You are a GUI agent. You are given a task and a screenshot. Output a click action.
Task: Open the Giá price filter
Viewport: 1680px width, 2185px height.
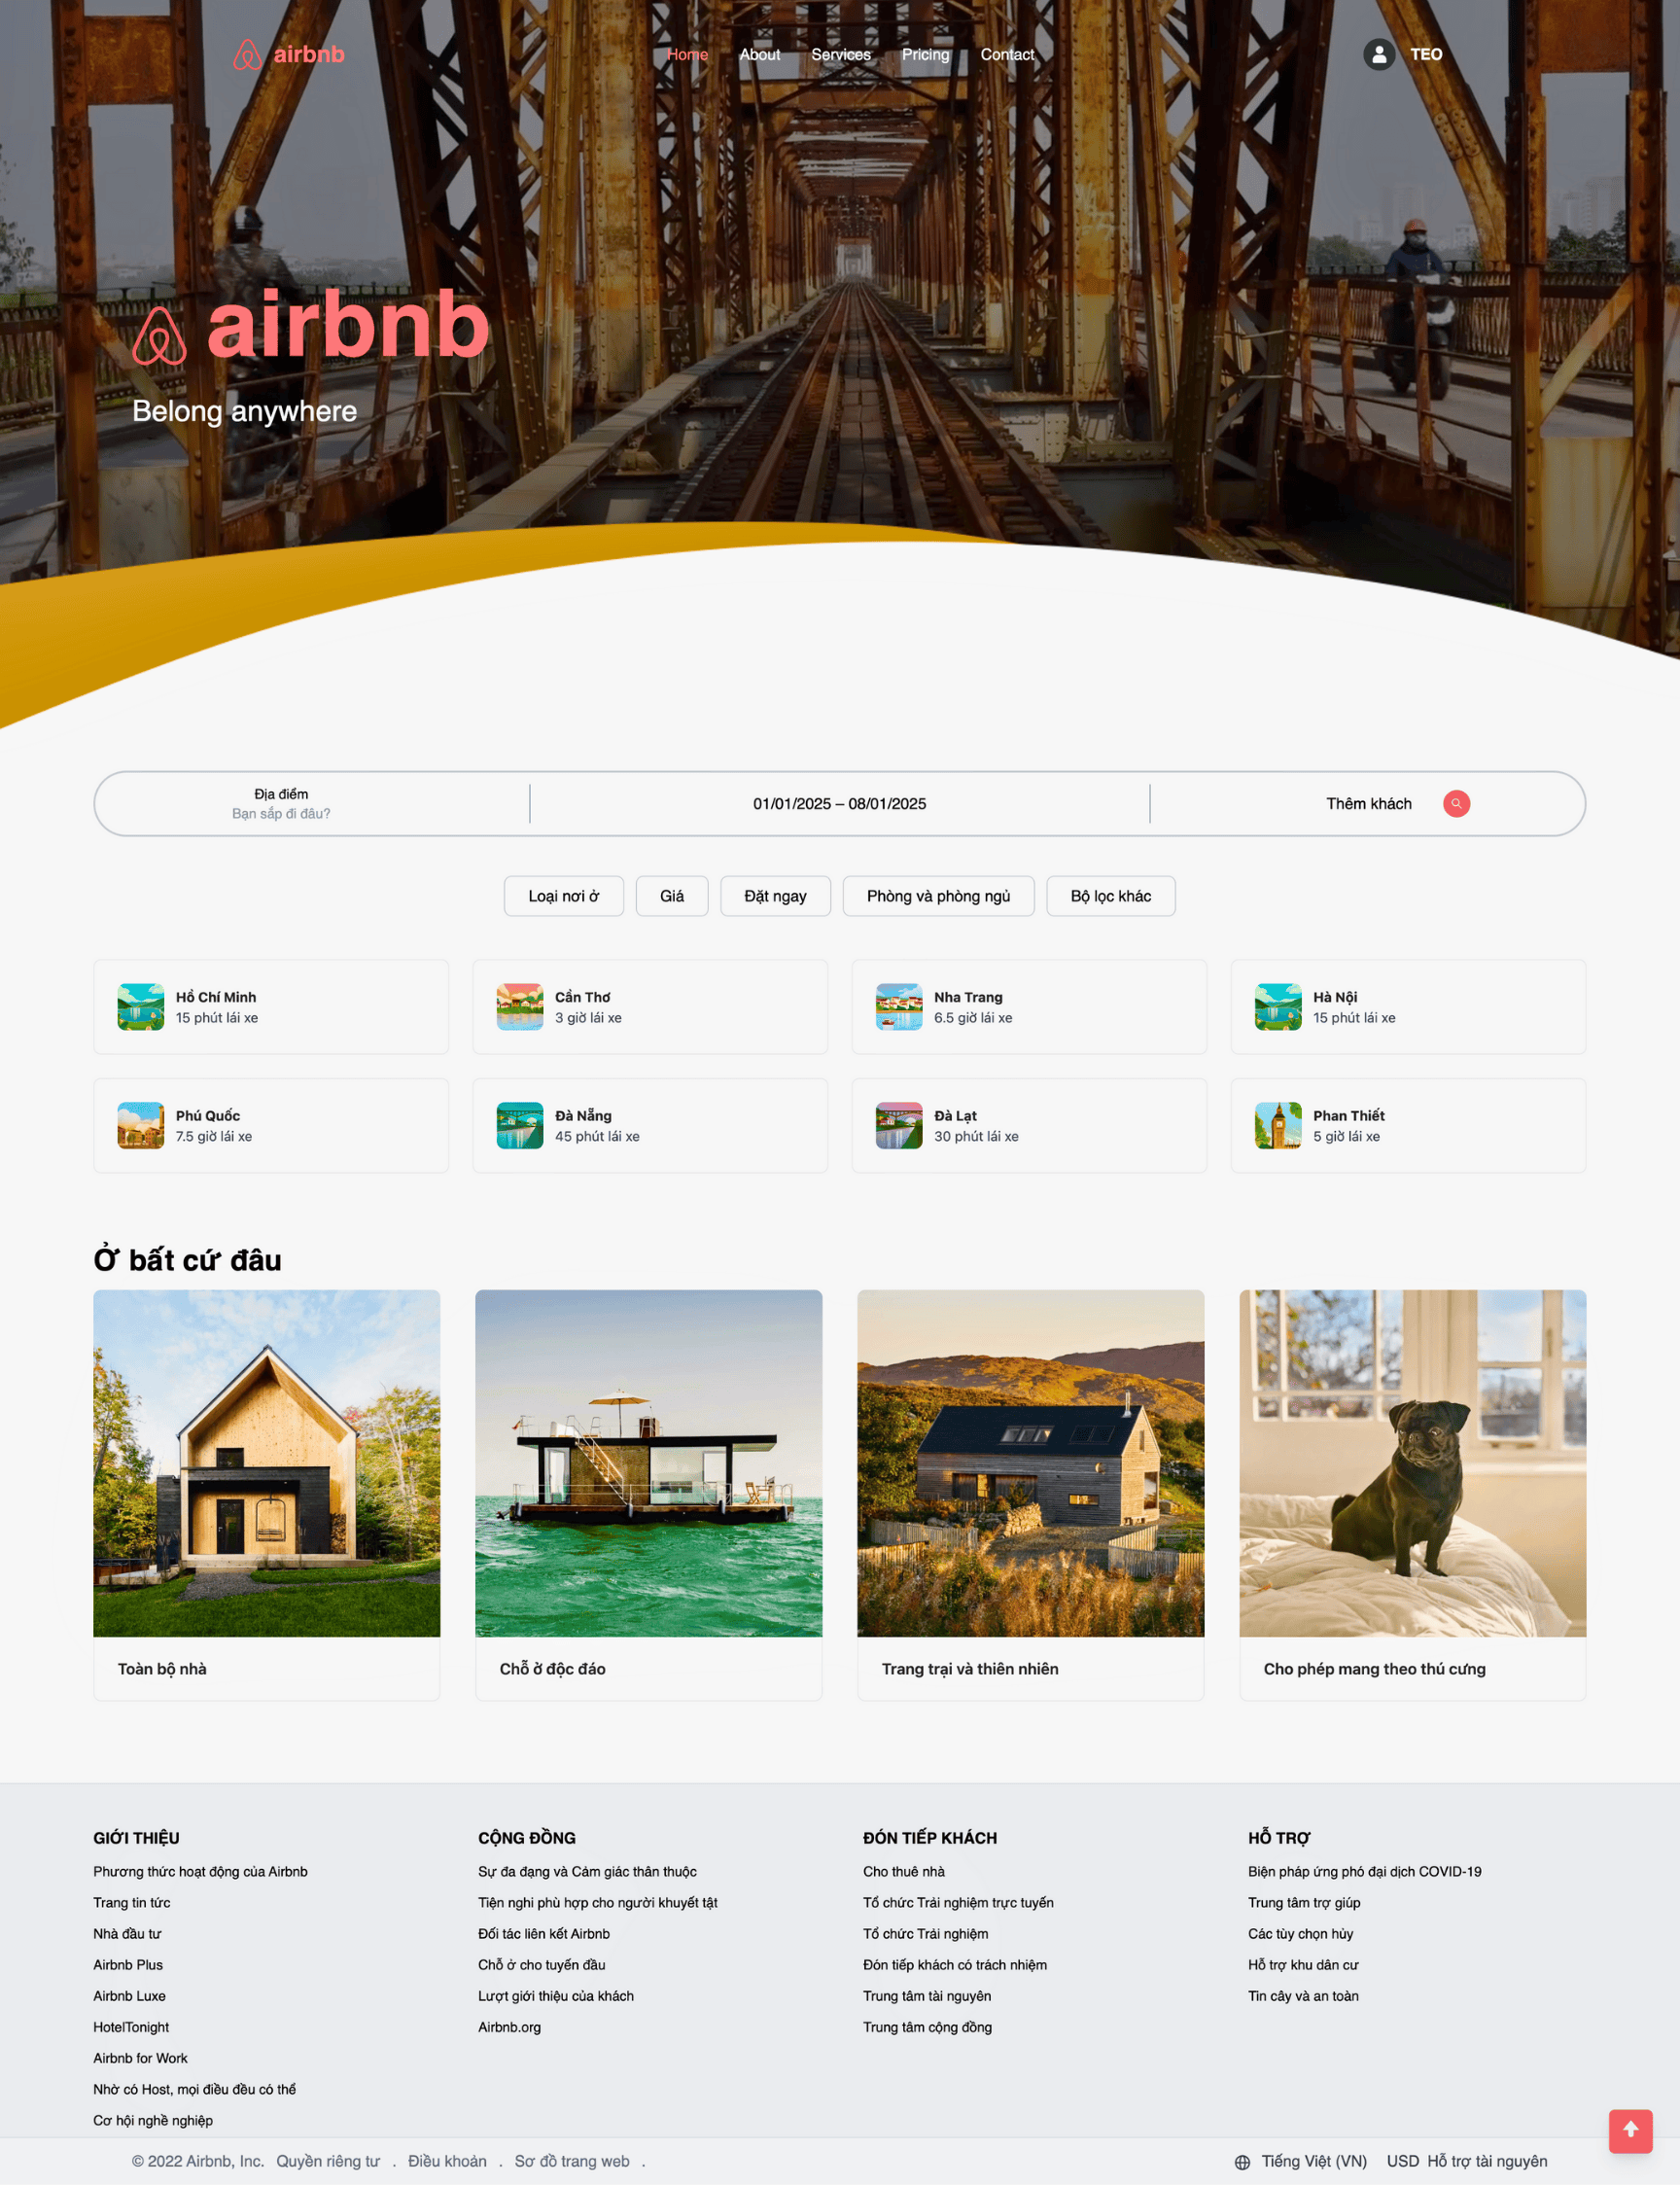(672, 895)
